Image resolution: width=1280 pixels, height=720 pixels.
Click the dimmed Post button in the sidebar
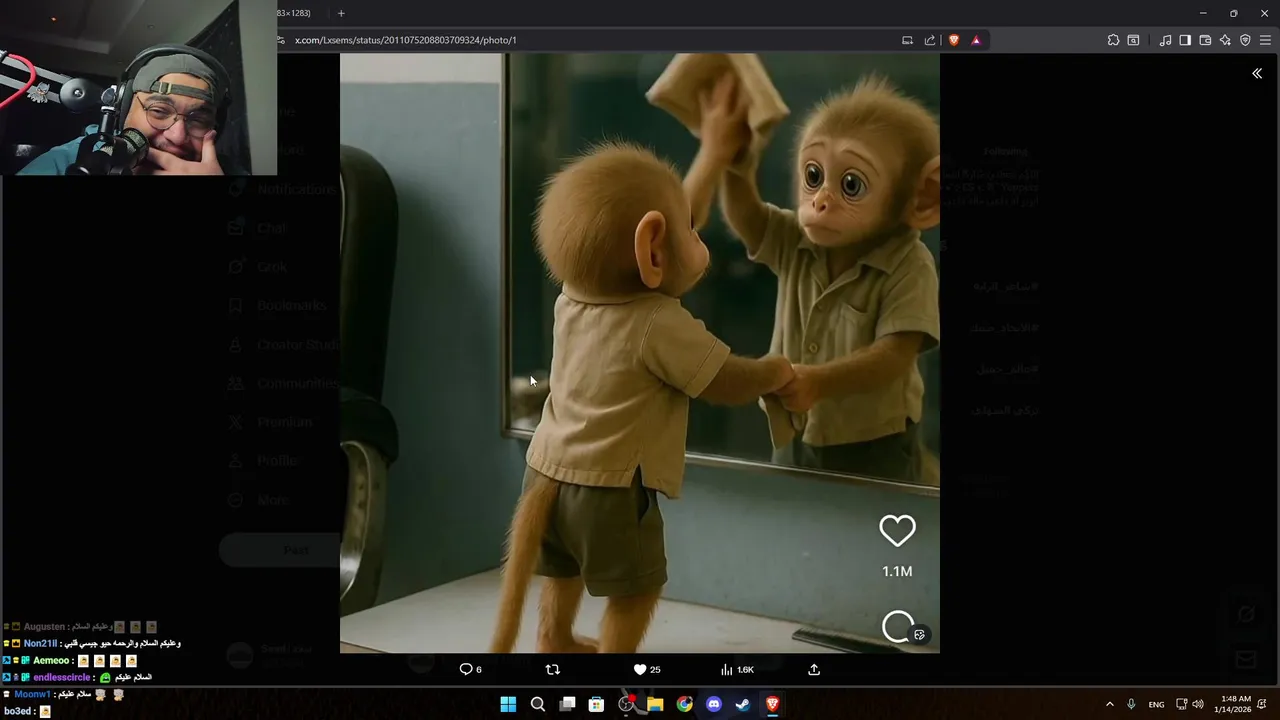click(x=280, y=549)
